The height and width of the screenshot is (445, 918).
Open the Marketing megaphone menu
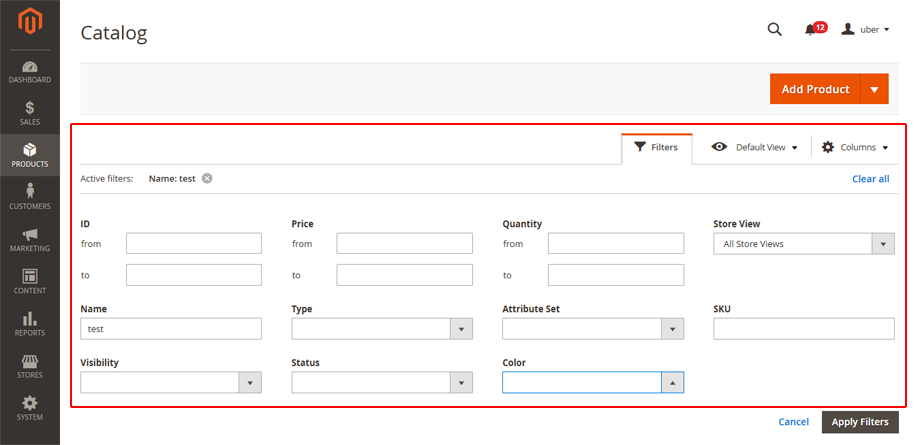[x=30, y=239]
